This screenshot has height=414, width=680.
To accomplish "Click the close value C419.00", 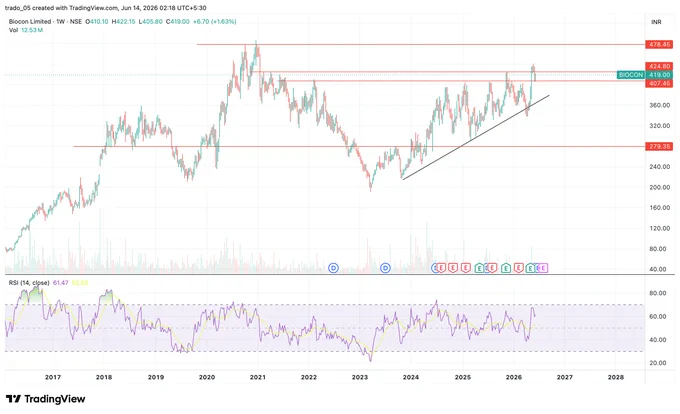I will (x=177, y=21).
